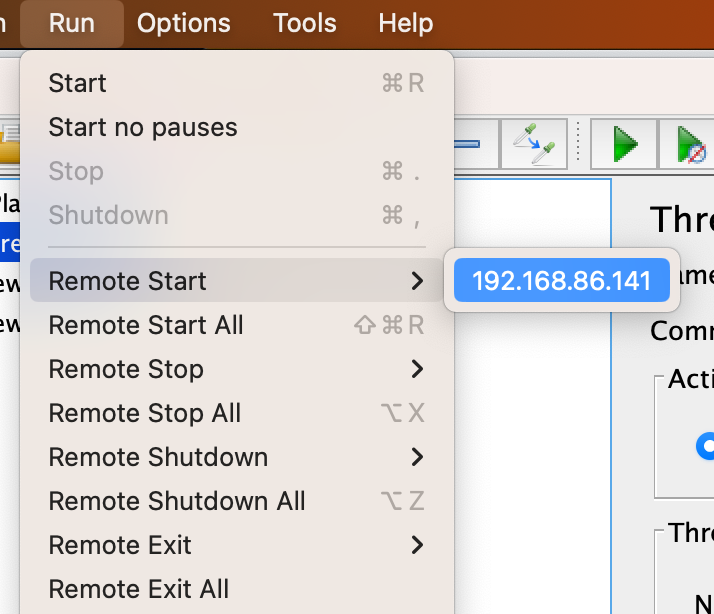Select the radio button under Action
This screenshot has height=614, width=714.
(x=707, y=446)
